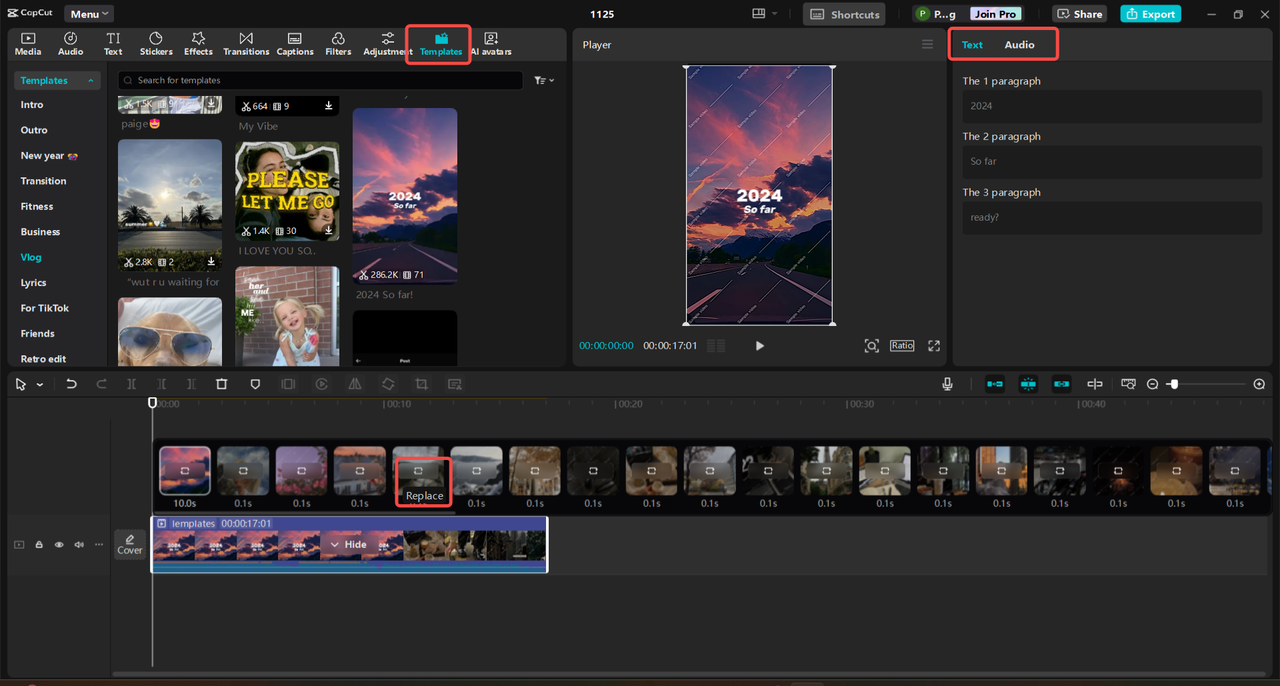Click the fullscreen icon in Player
Screen dimensions: 1280x686
coord(934,346)
